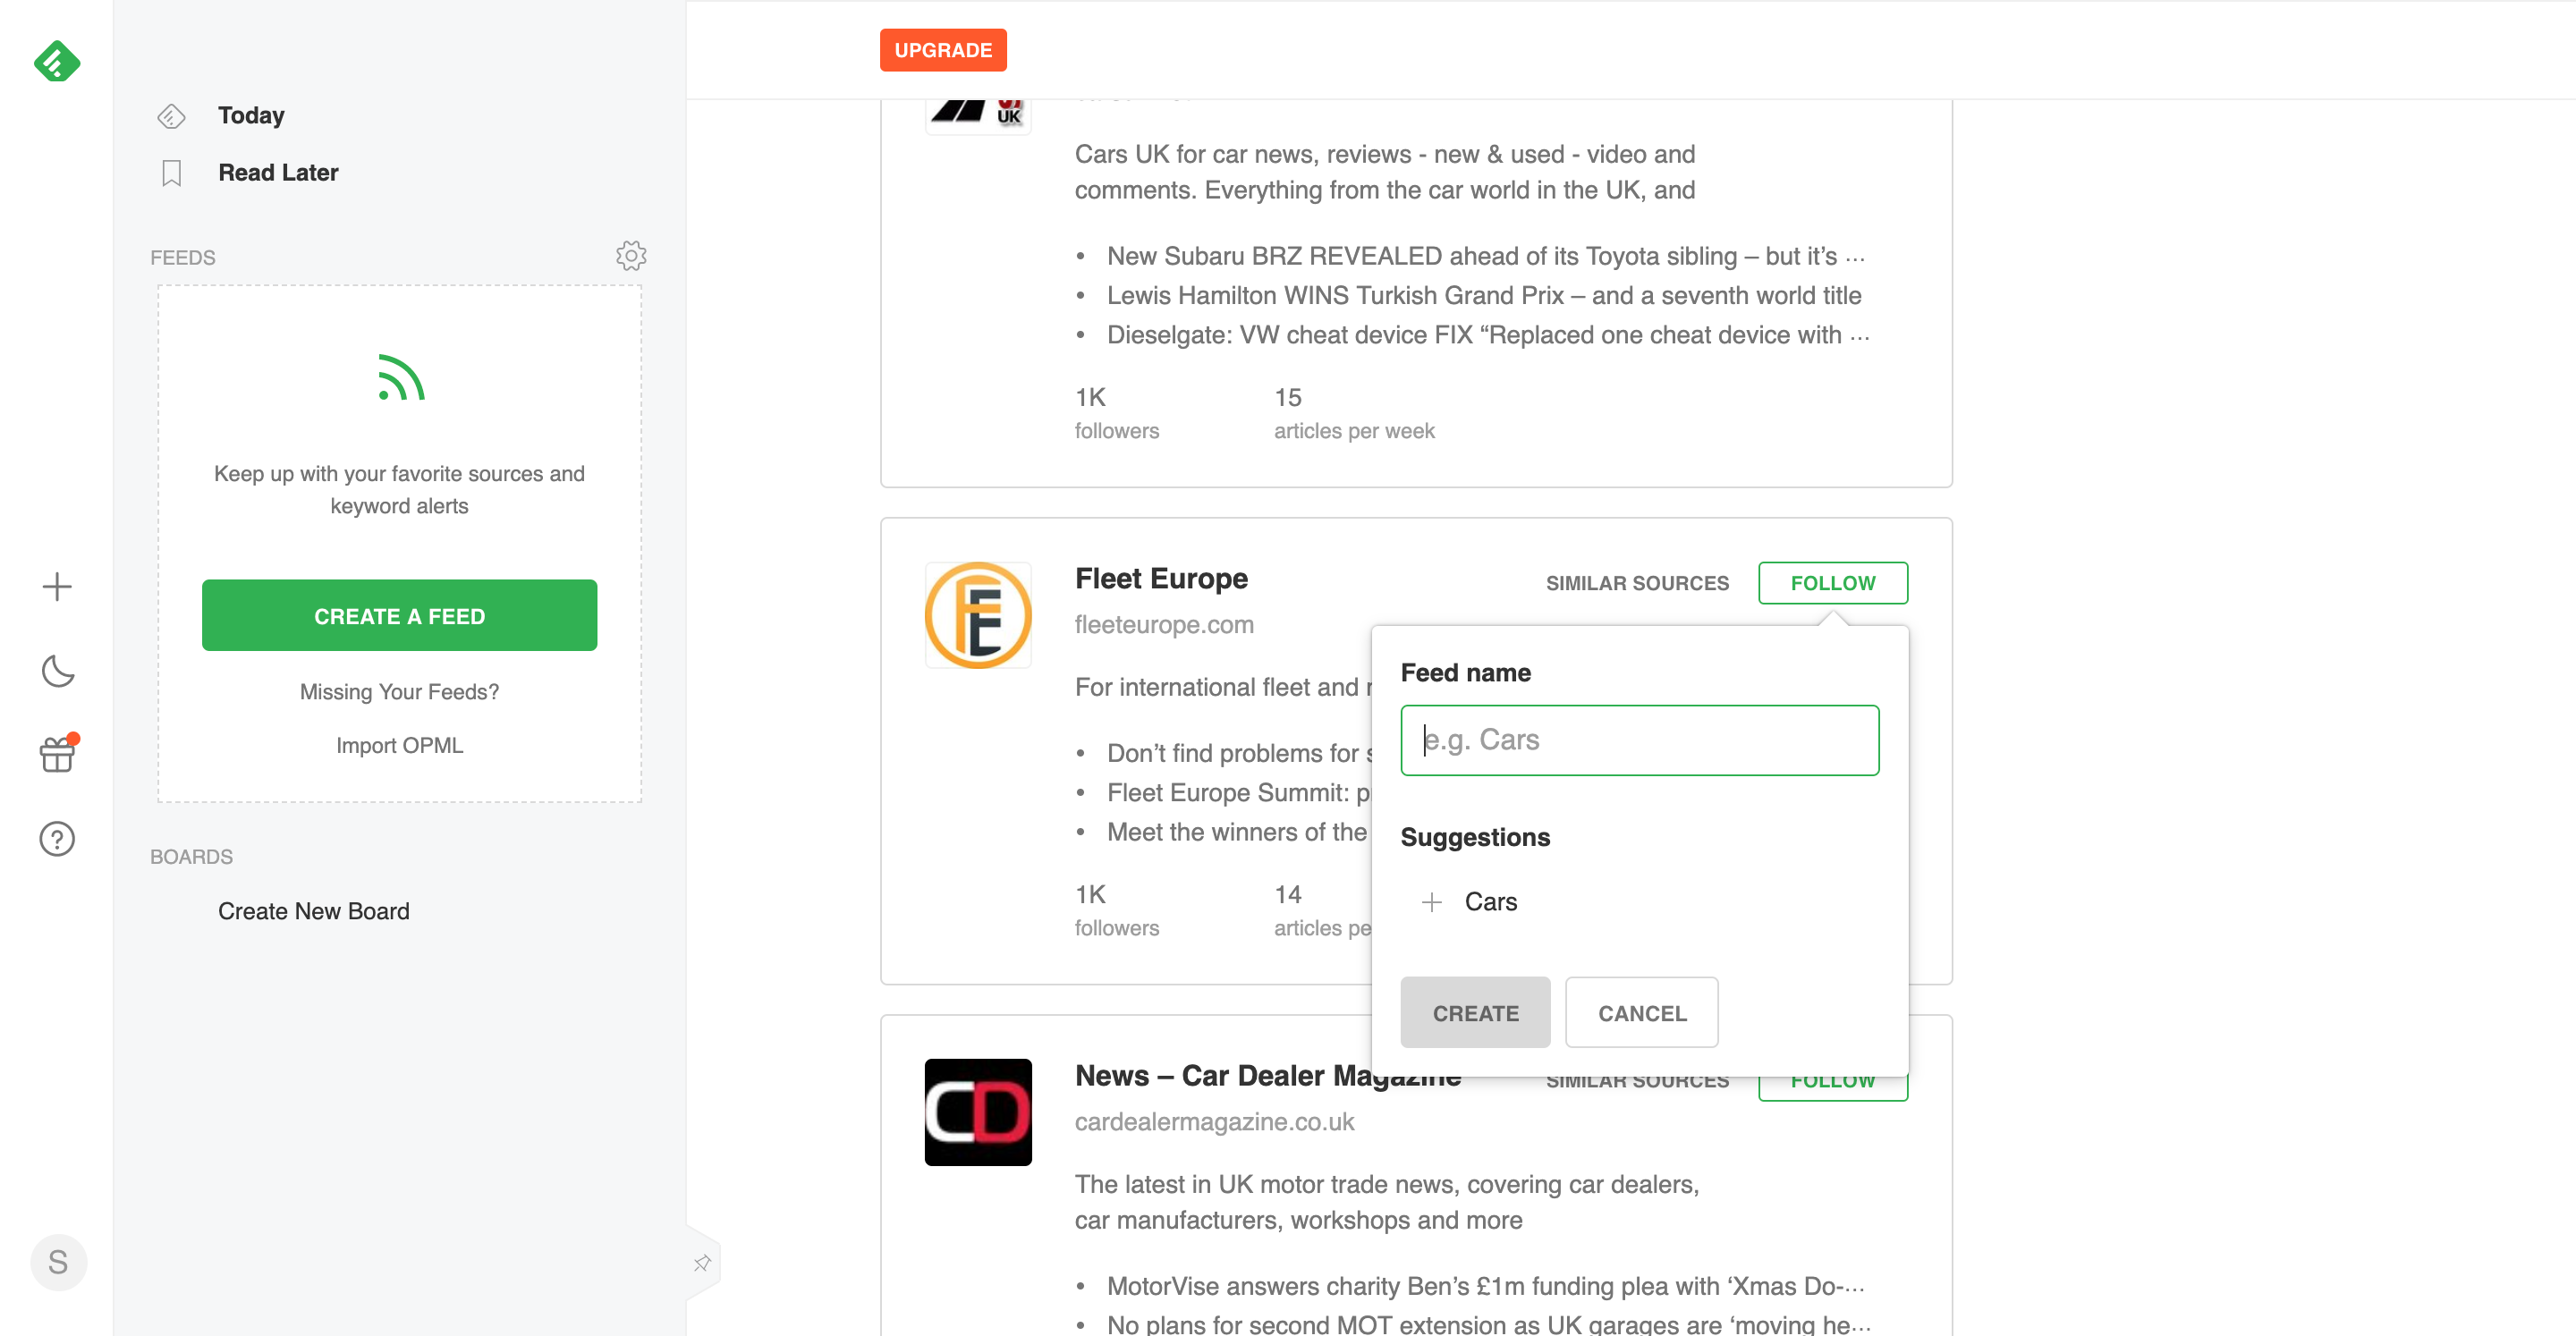2576x1336 pixels.
Task: Click the Create New Board option
Action: pyautogui.click(x=313, y=910)
